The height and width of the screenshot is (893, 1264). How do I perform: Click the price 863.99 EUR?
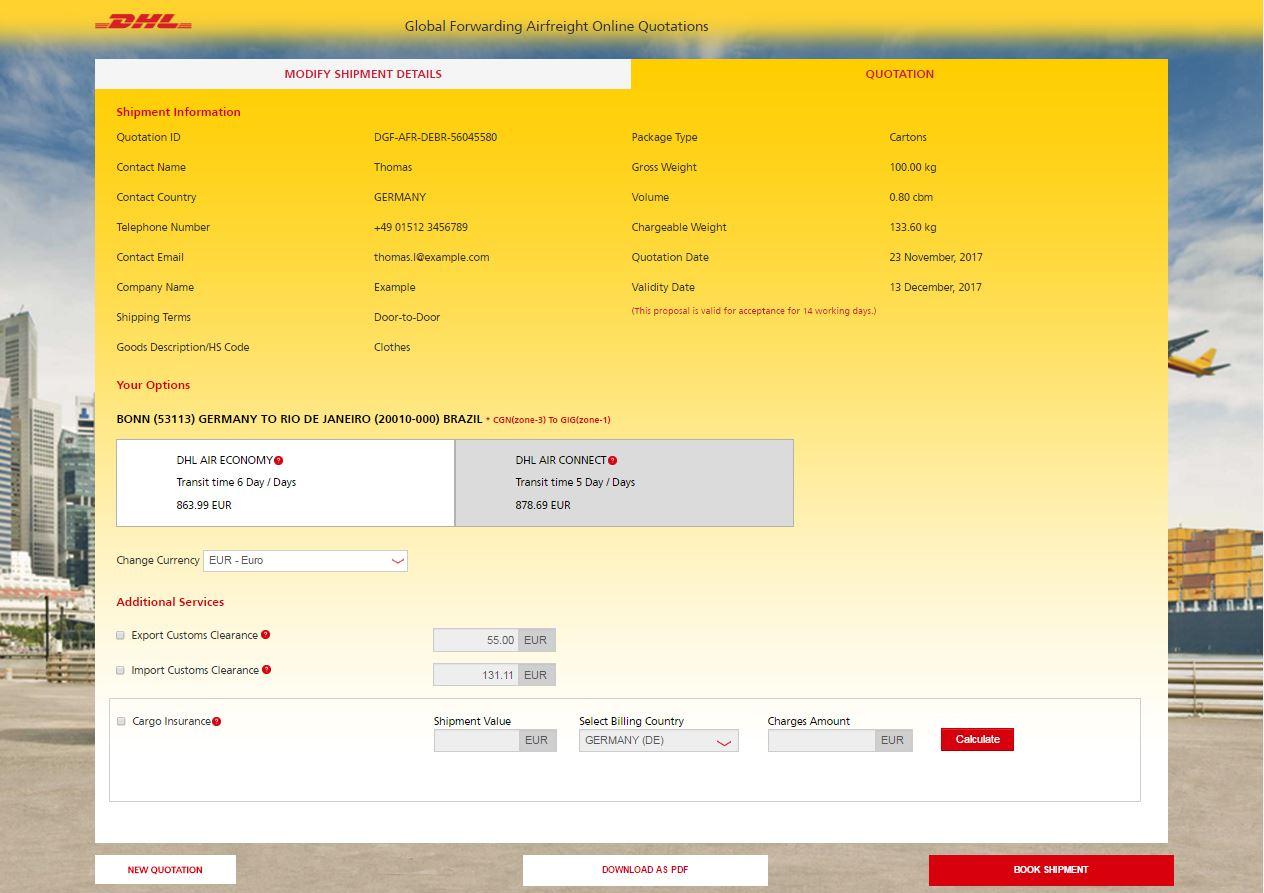point(204,506)
